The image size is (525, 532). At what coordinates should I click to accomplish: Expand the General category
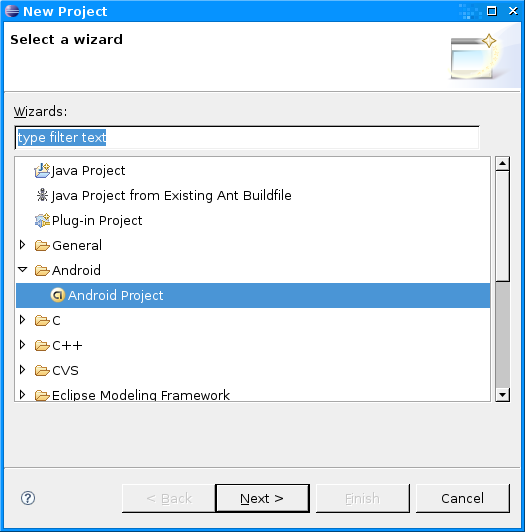tap(22, 245)
